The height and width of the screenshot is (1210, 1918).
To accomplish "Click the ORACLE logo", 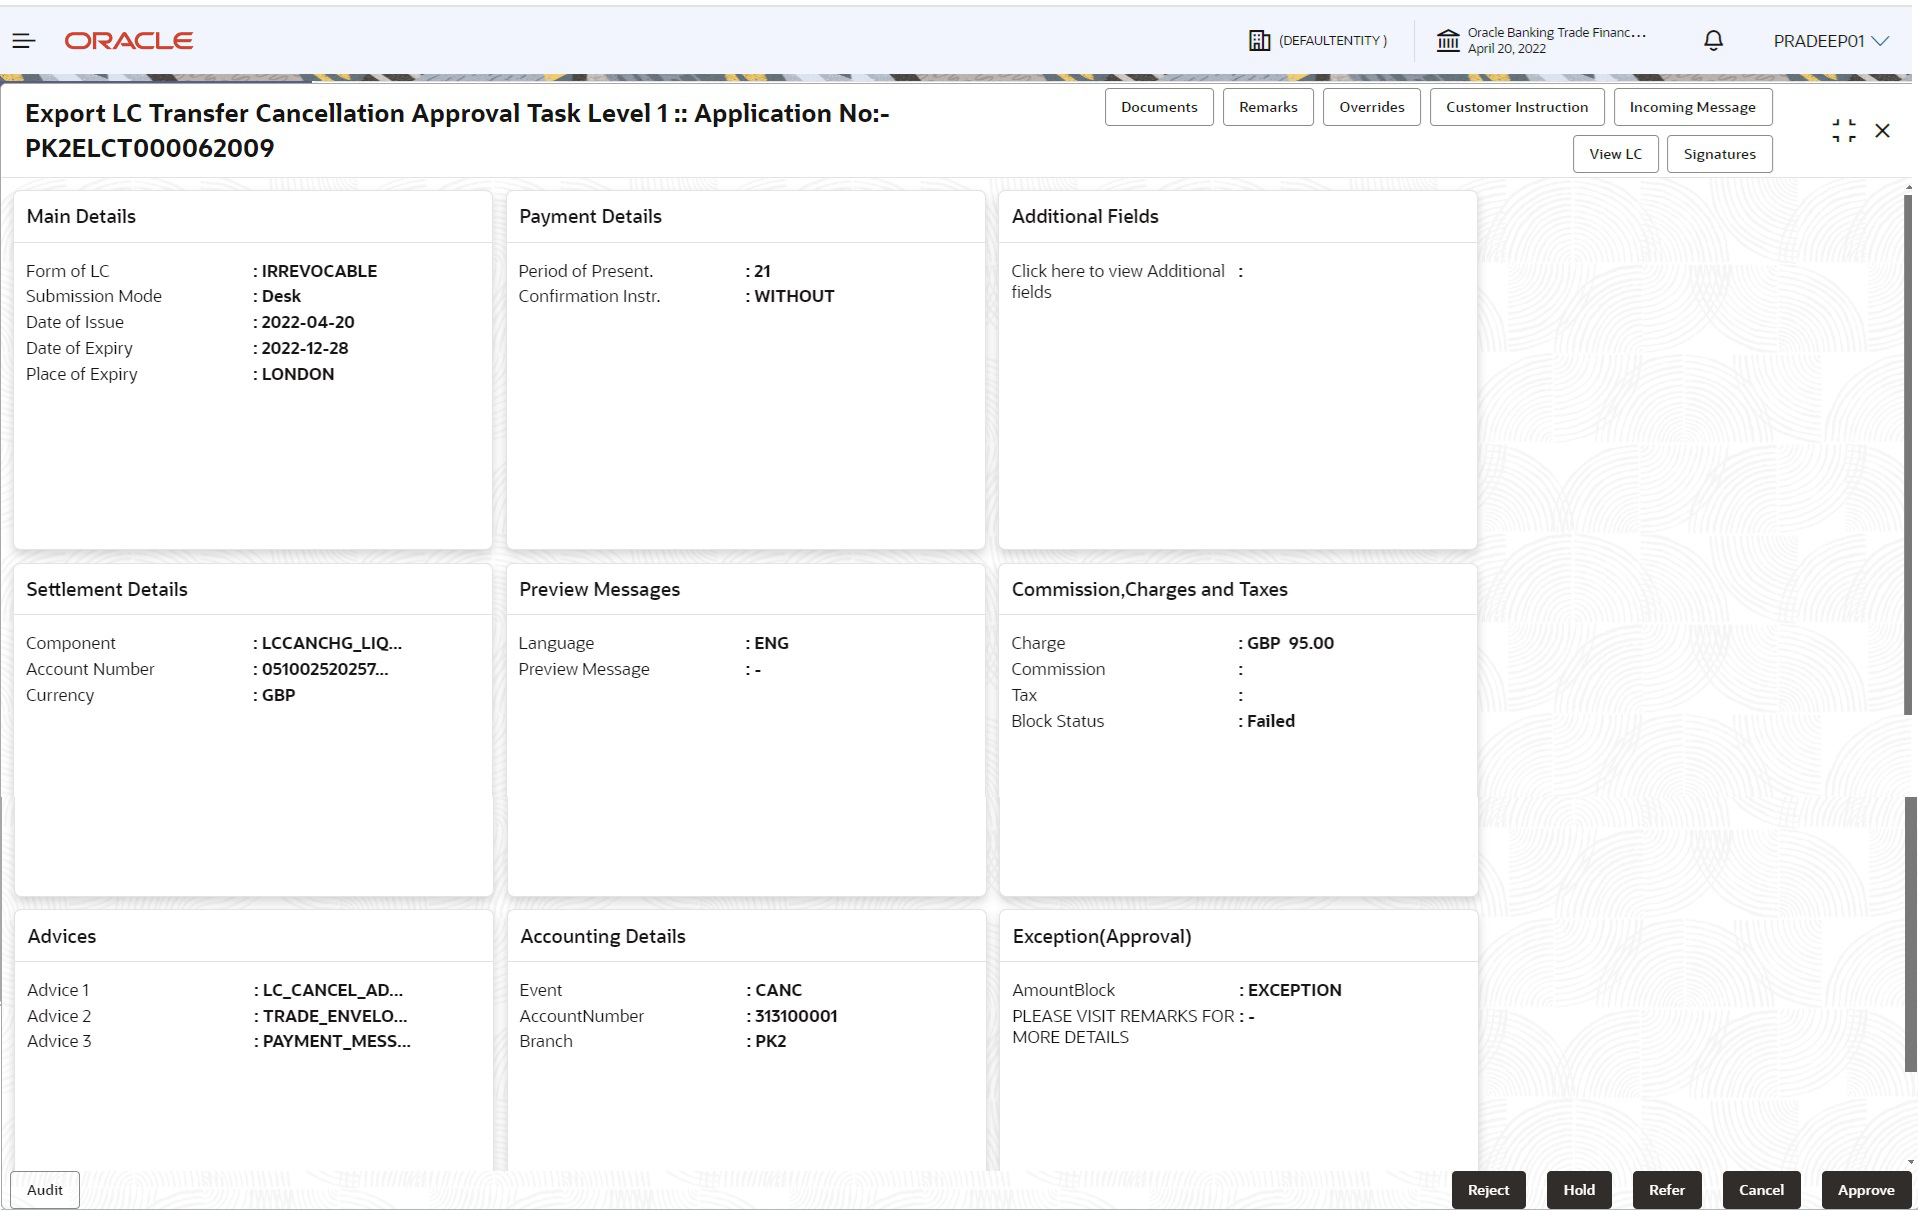I will (x=128, y=40).
